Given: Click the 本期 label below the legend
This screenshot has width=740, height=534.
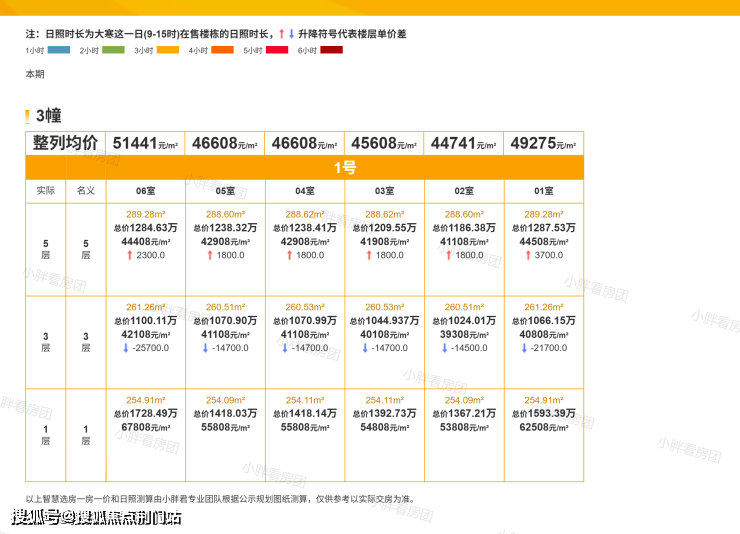Looking at the screenshot, I should (x=35, y=74).
